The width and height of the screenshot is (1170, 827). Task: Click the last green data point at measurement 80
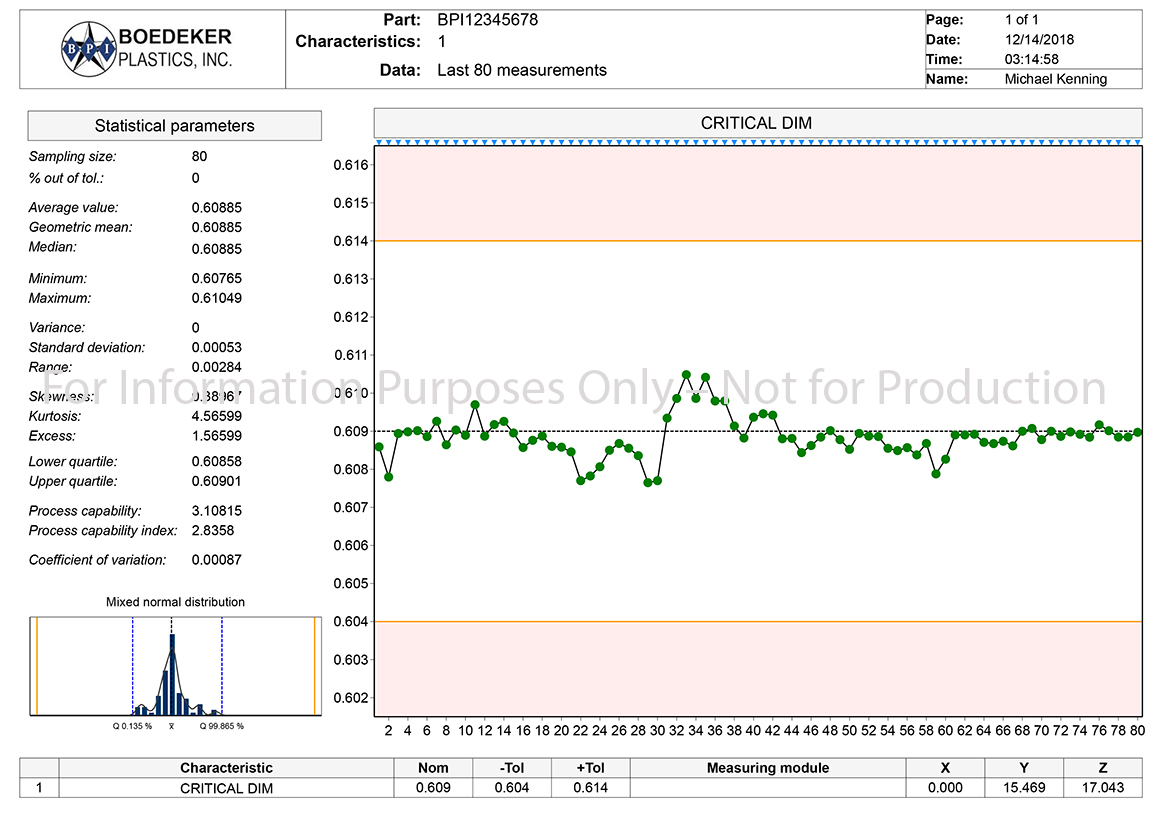click(1138, 433)
